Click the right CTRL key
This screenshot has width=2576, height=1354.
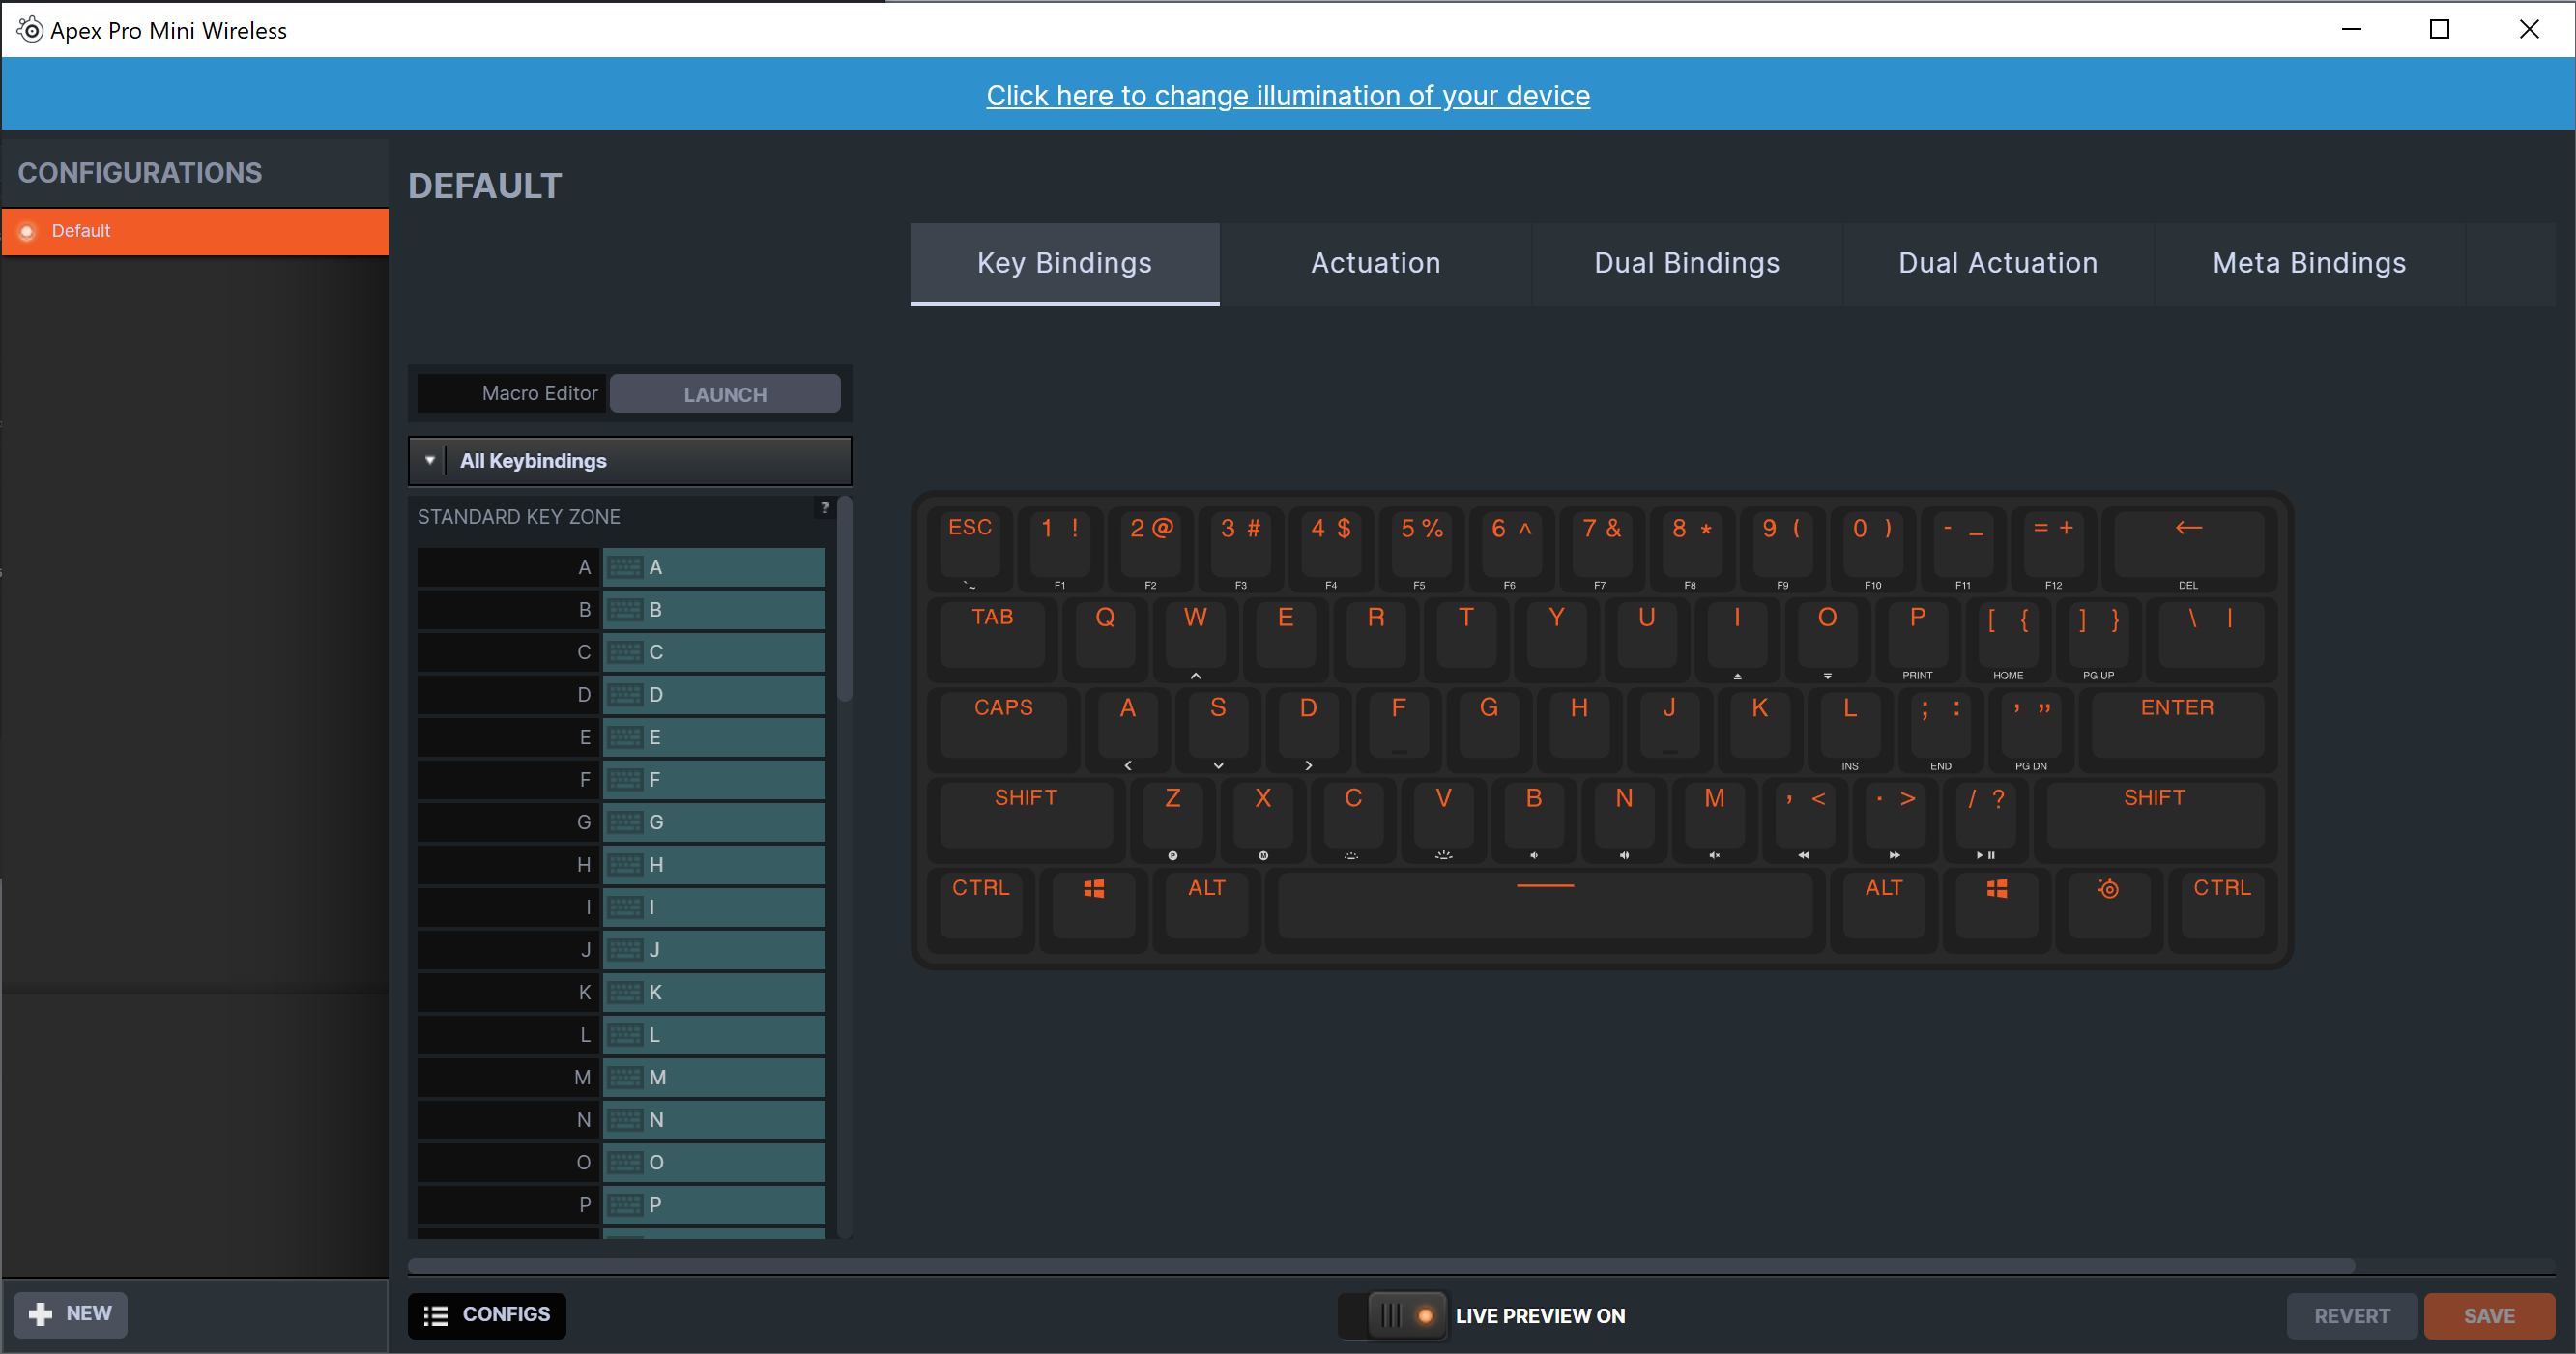[2222, 909]
